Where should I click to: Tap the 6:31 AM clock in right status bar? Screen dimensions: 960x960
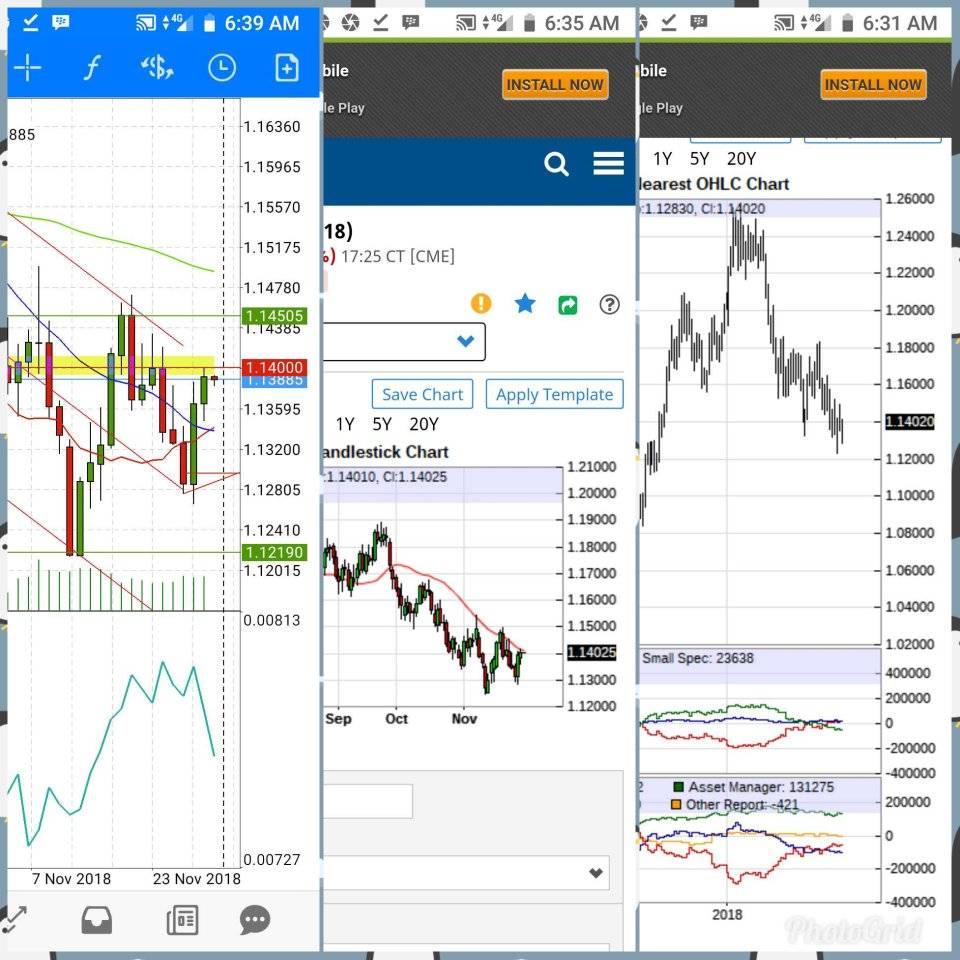click(900, 23)
